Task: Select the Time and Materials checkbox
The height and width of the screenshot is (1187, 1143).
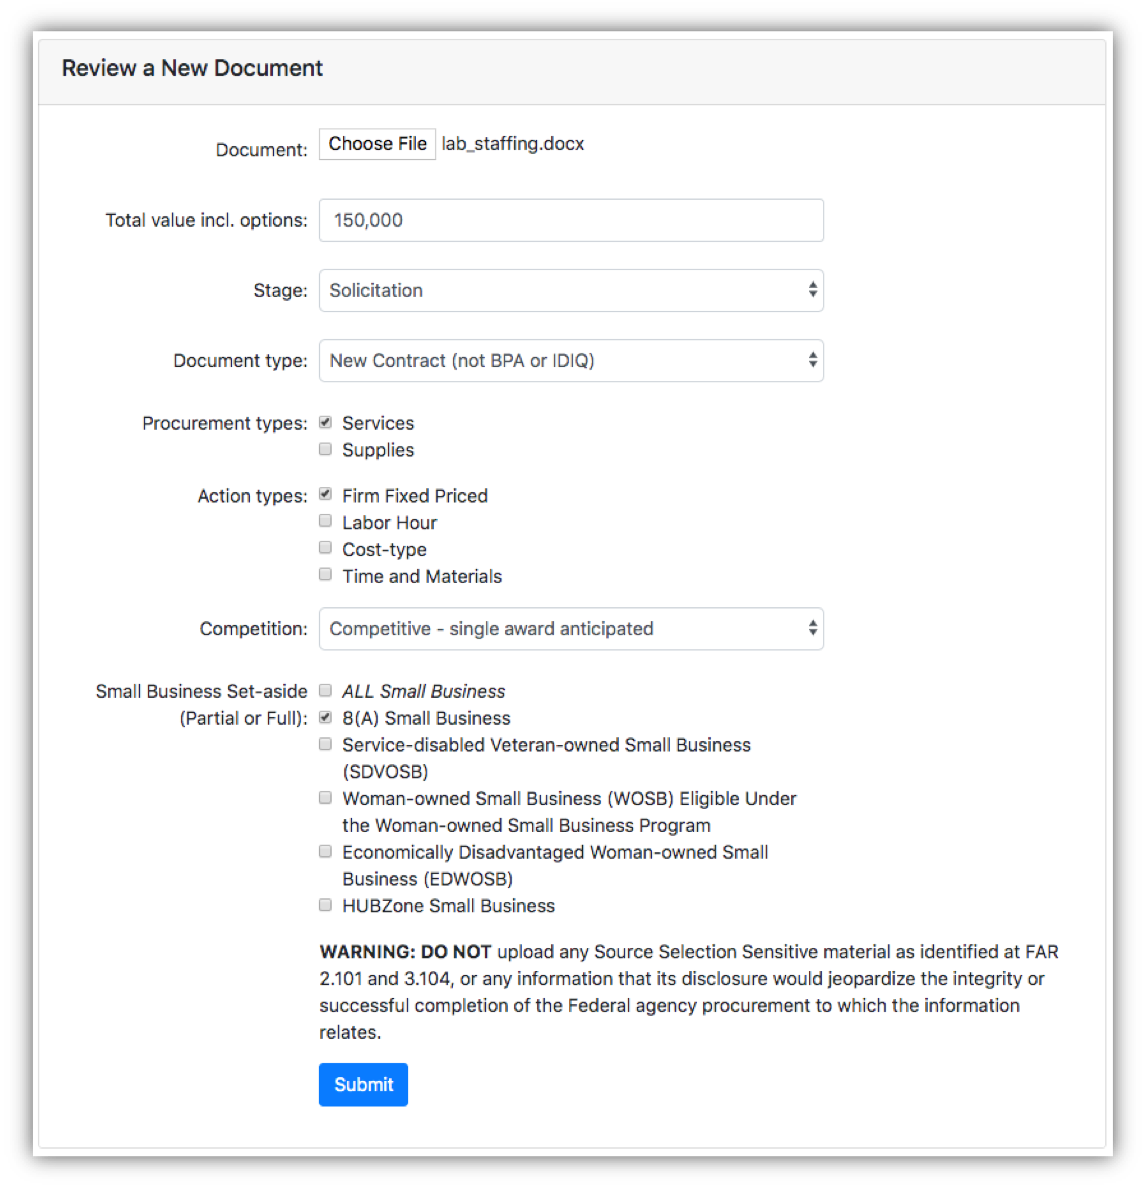Action: pyautogui.click(x=325, y=575)
